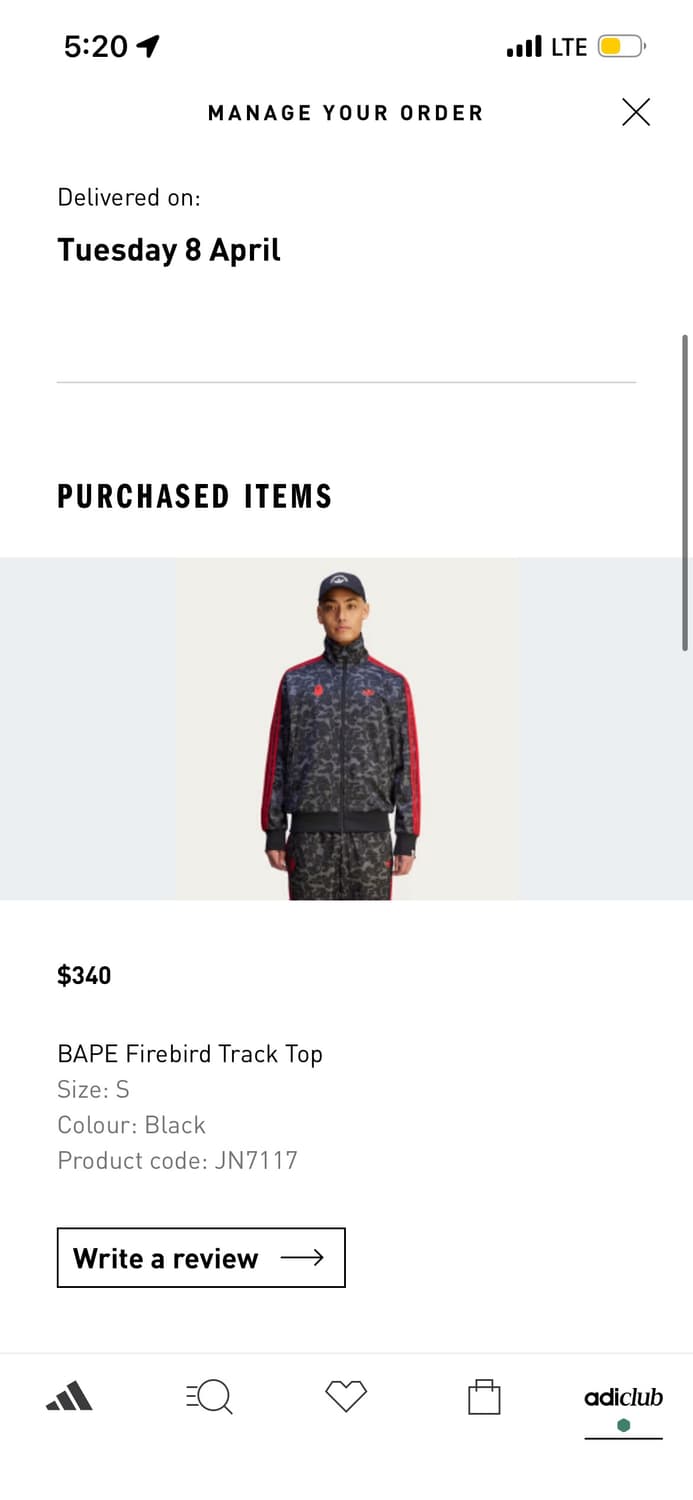The image size is (693, 1500).
Task: Switch to the adiclub tab
Action: coord(623,1397)
